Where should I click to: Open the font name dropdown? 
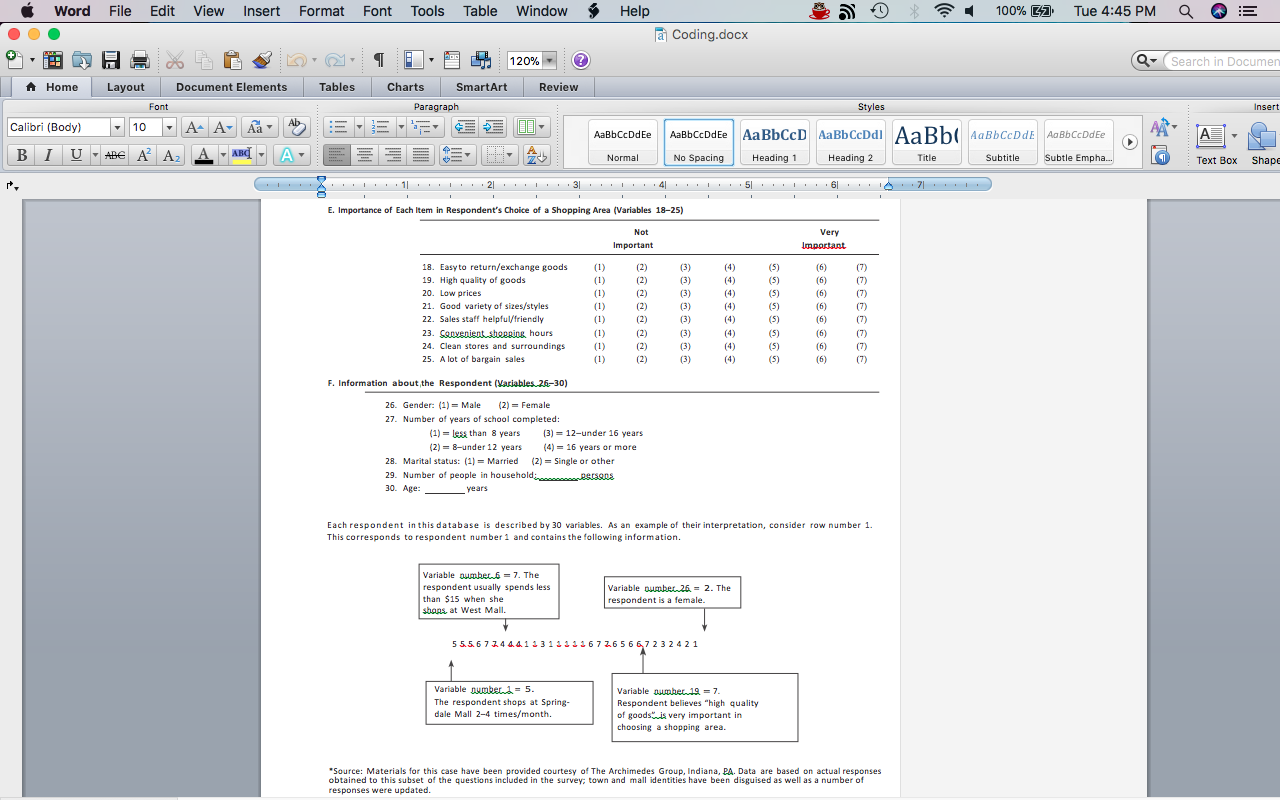[x=117, y=127]
